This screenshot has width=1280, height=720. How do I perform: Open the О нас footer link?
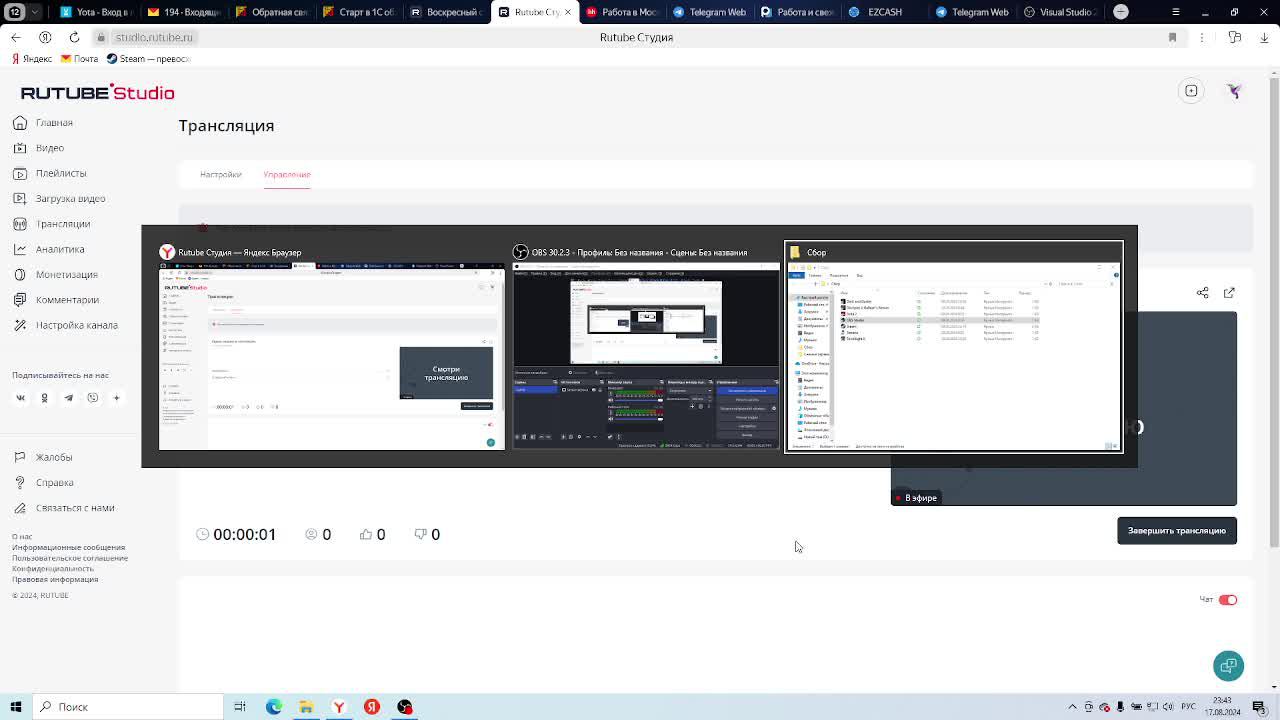pyautogui.click(x=22, y=537)
